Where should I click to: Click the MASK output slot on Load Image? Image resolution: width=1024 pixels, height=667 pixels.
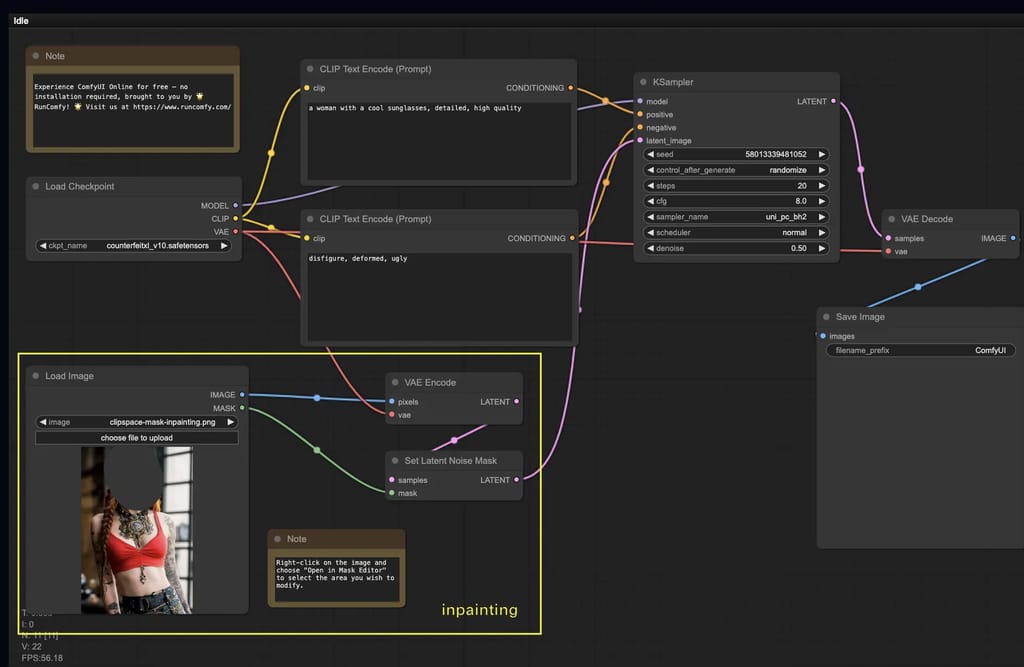click(x=240, y=408)
